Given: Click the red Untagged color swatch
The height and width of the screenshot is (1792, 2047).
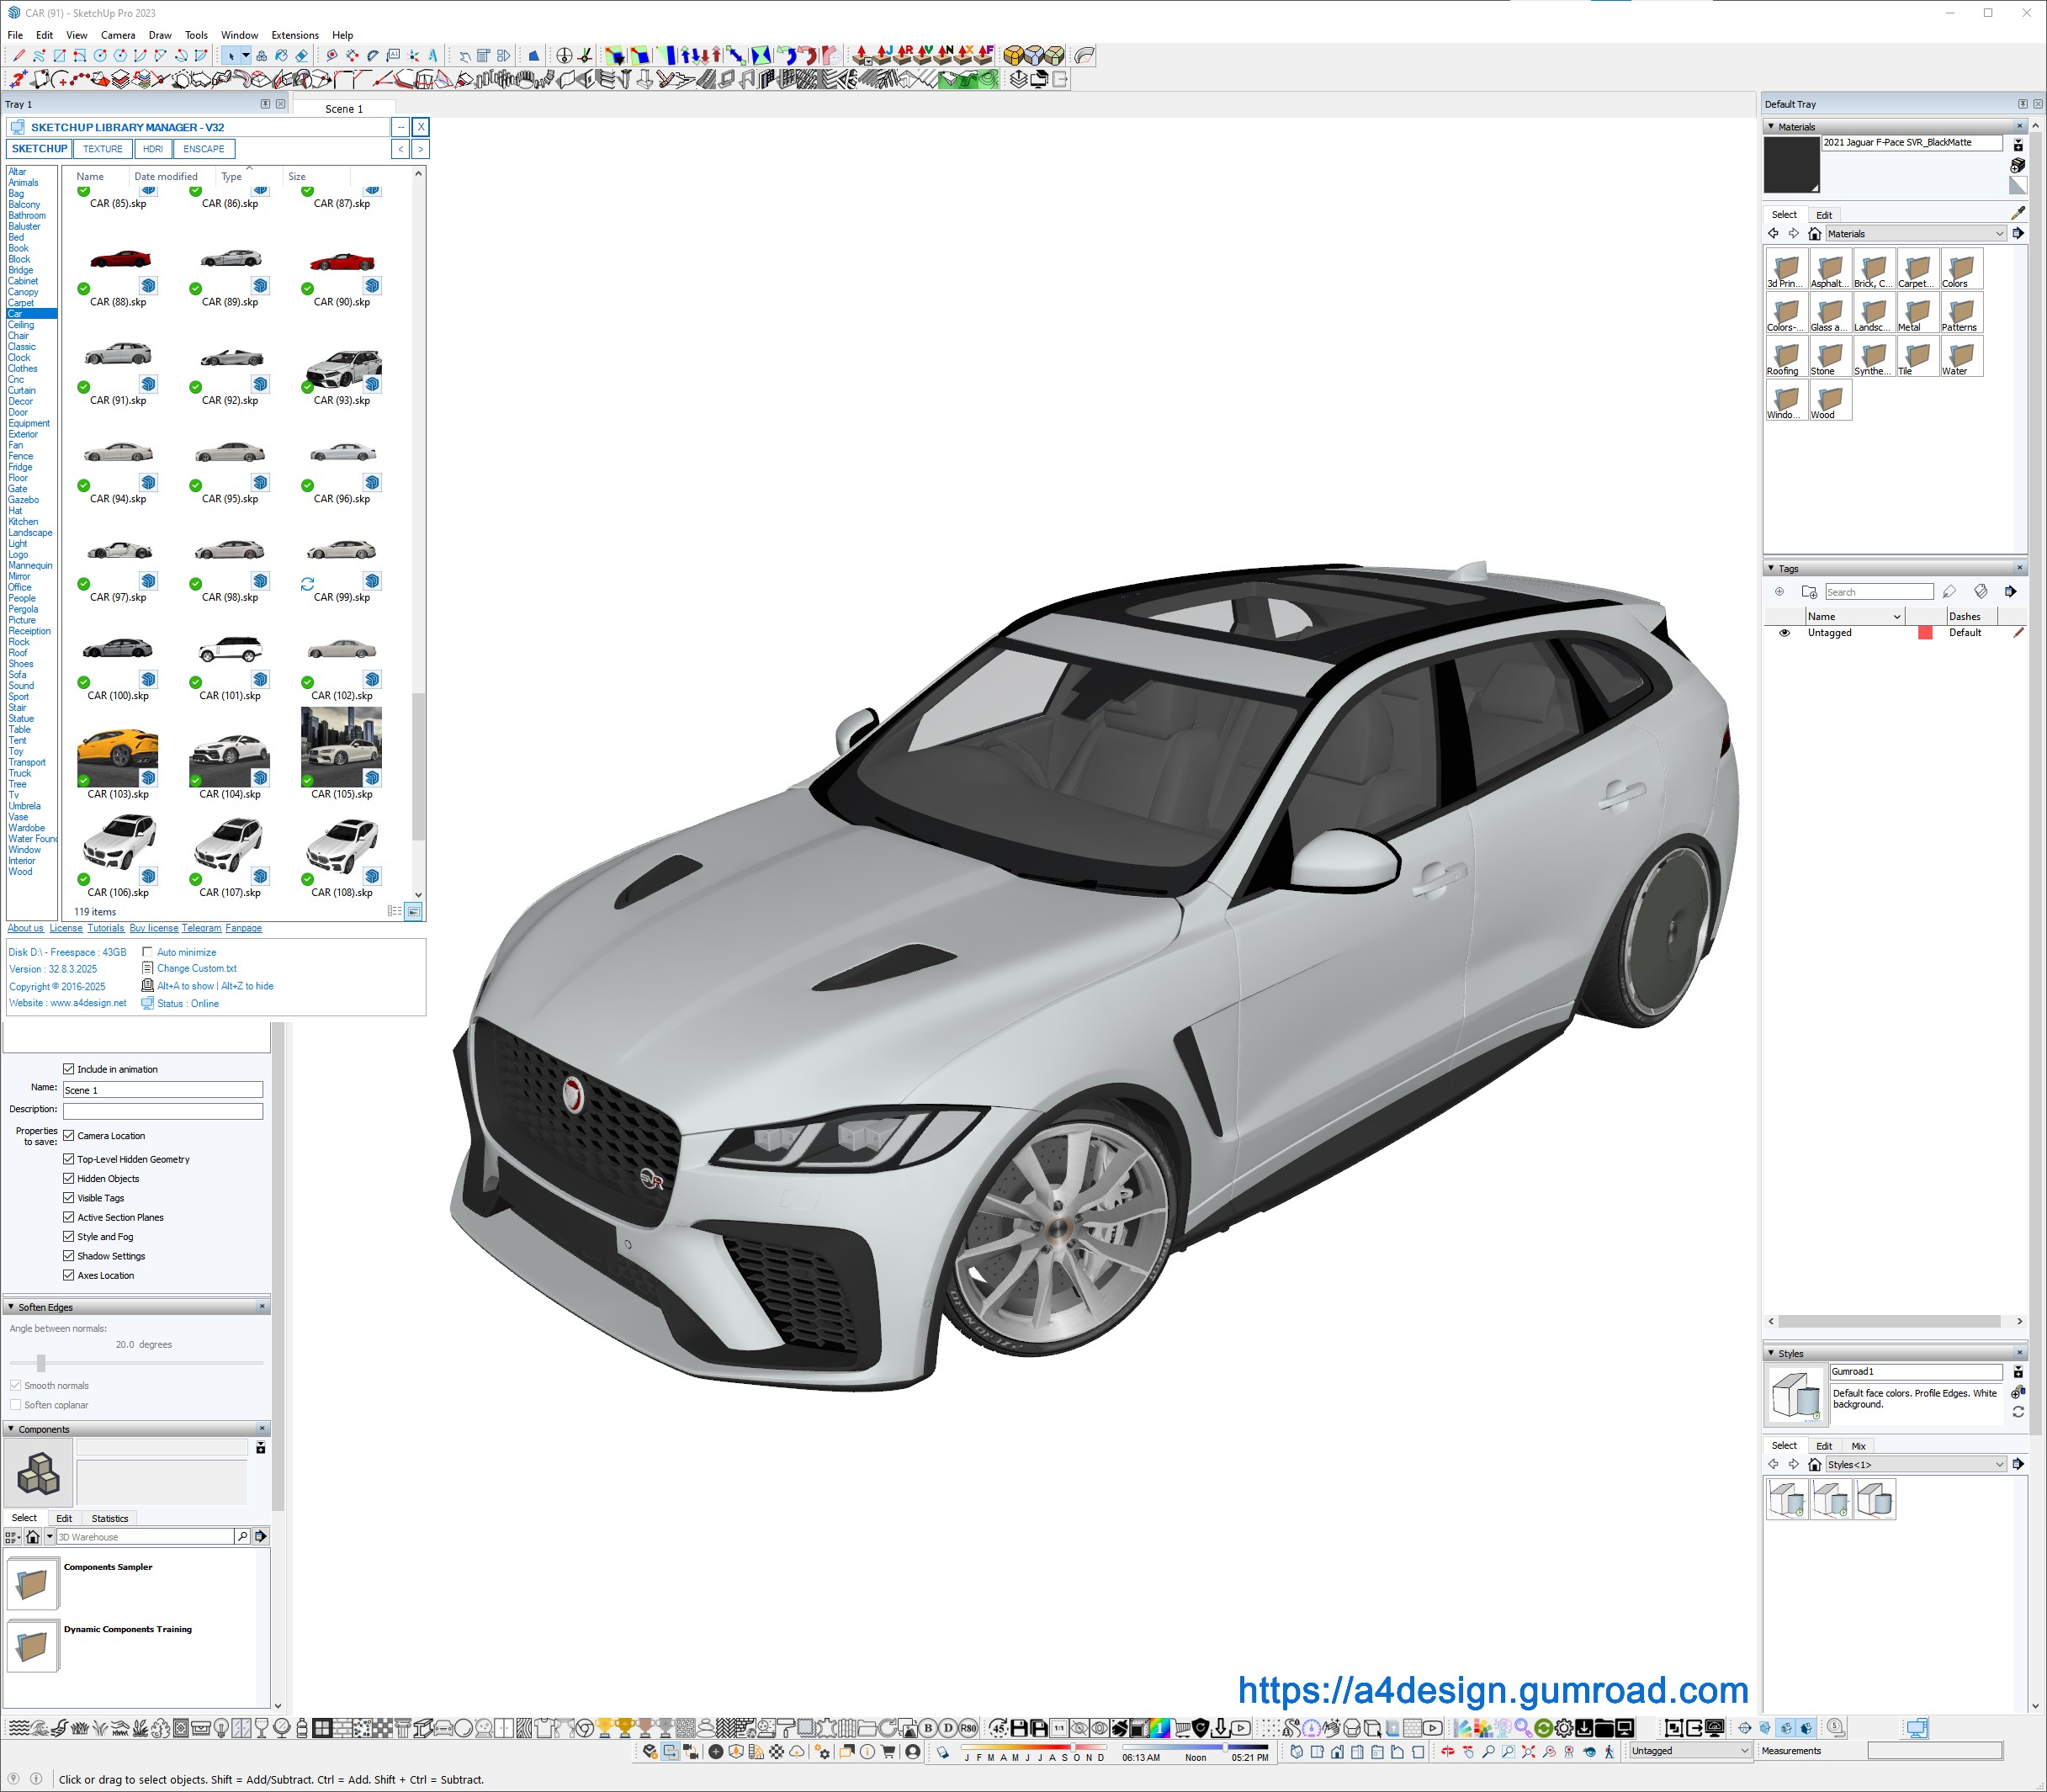Looking at the screenshot, I should click(x=1924, y=633).
